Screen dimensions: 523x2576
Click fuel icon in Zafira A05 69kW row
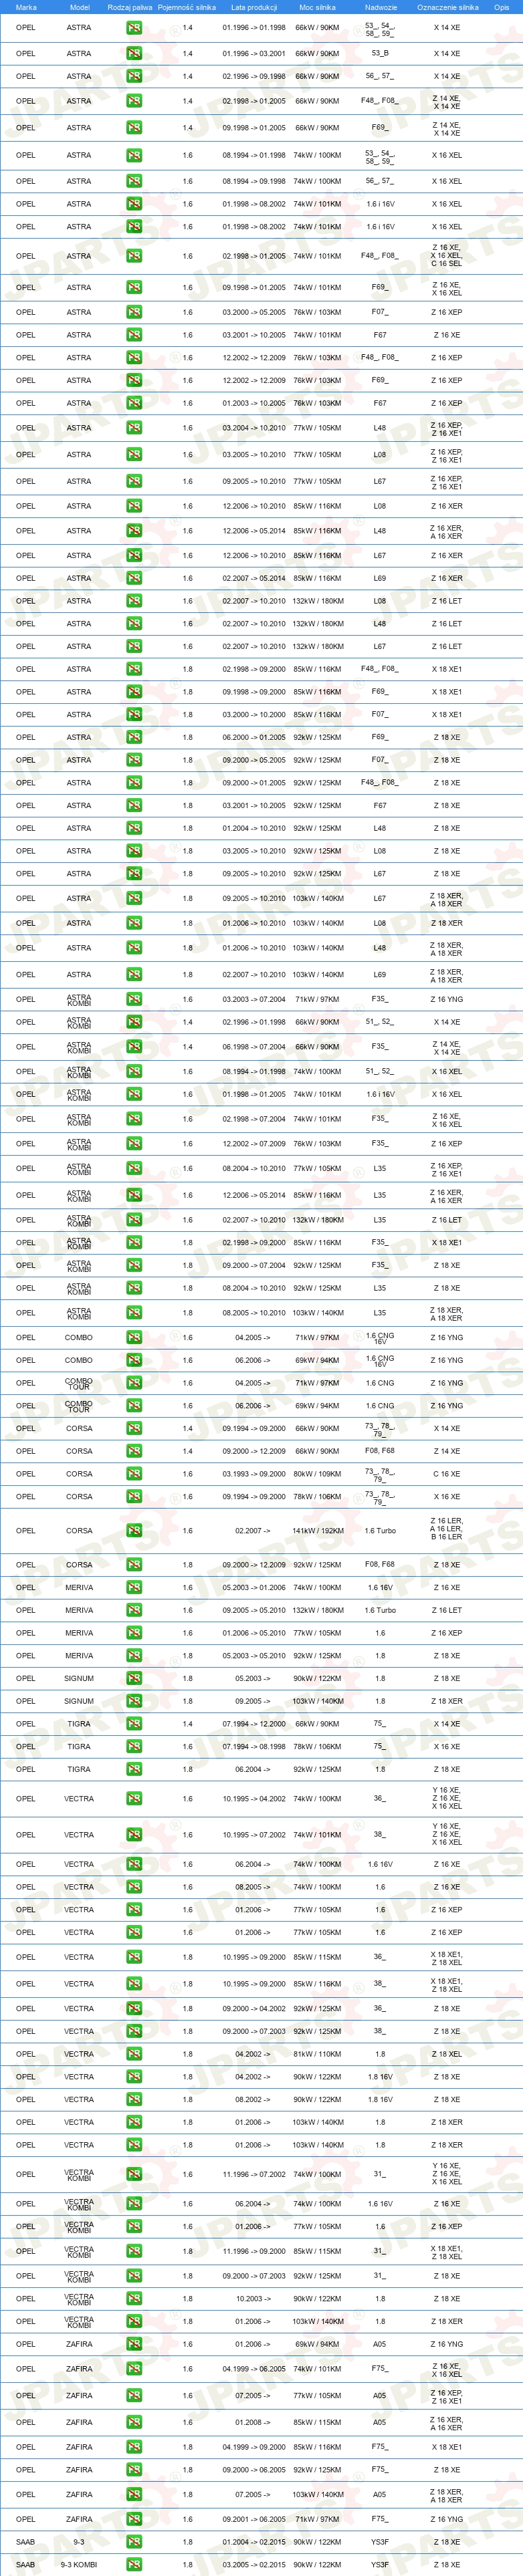coord(134,2344)
